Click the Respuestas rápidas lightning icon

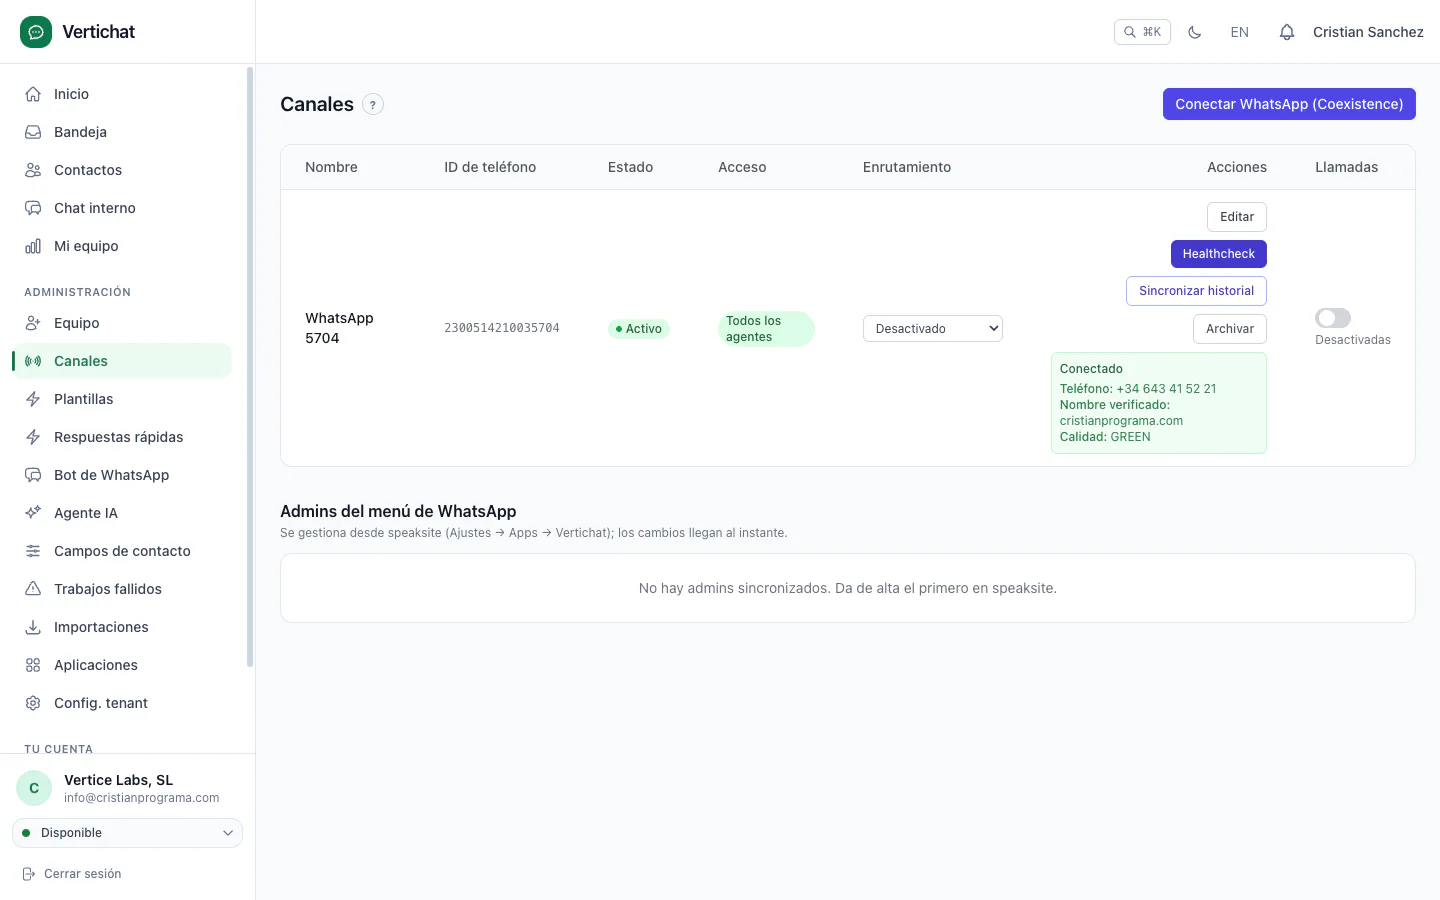point(33,437)
